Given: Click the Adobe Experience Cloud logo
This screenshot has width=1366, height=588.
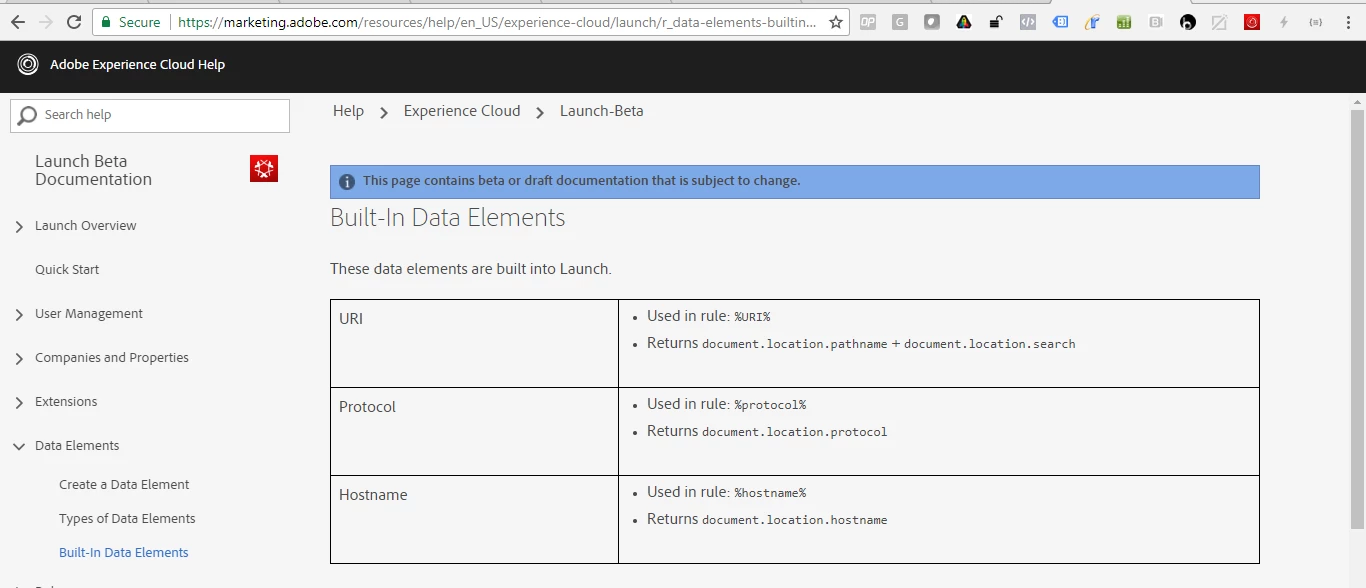Looking at the screenshot, I should tap(28, 65).
